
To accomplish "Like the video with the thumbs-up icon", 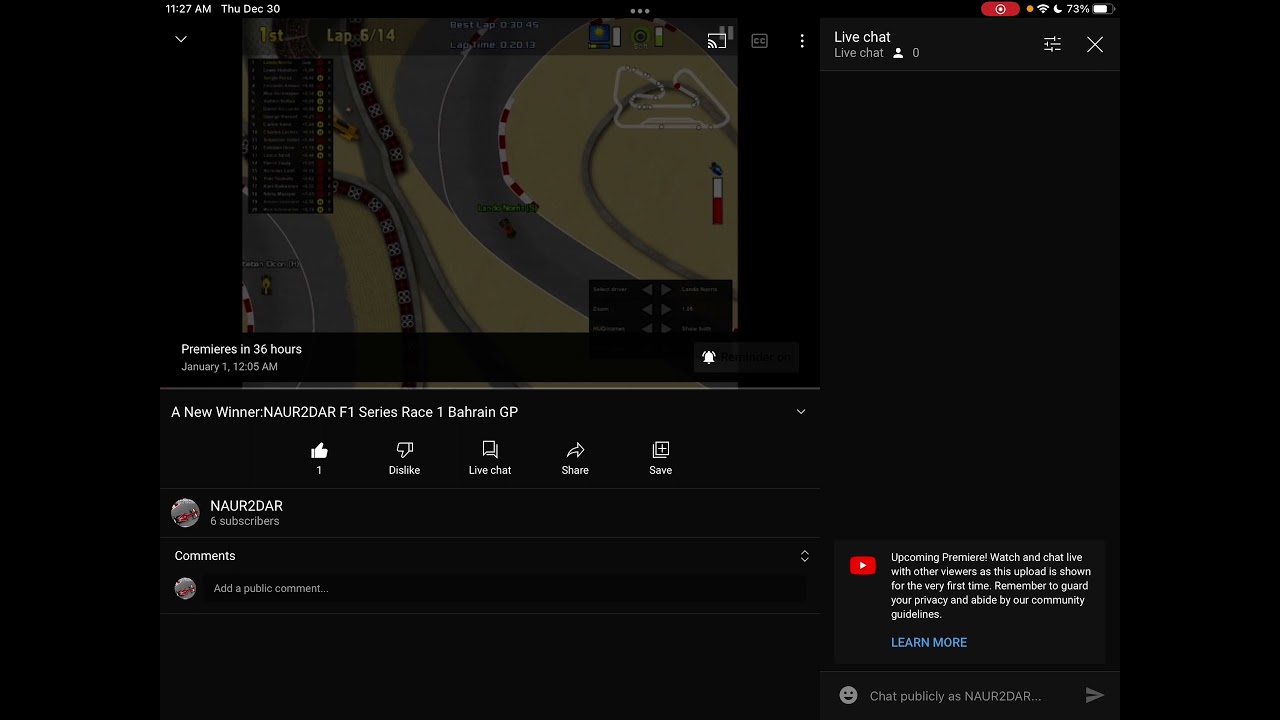I will [x=319, y=450].
